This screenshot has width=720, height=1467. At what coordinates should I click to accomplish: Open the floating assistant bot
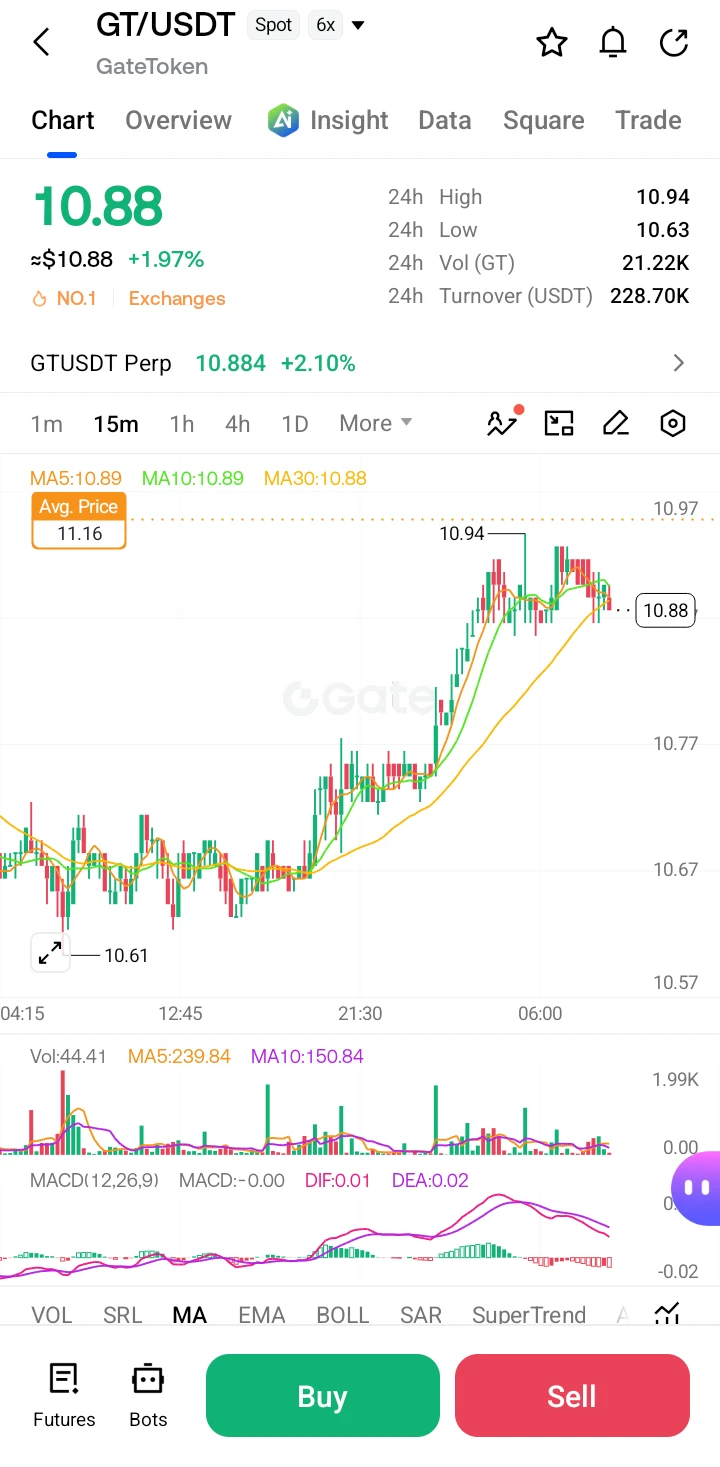697,1188
